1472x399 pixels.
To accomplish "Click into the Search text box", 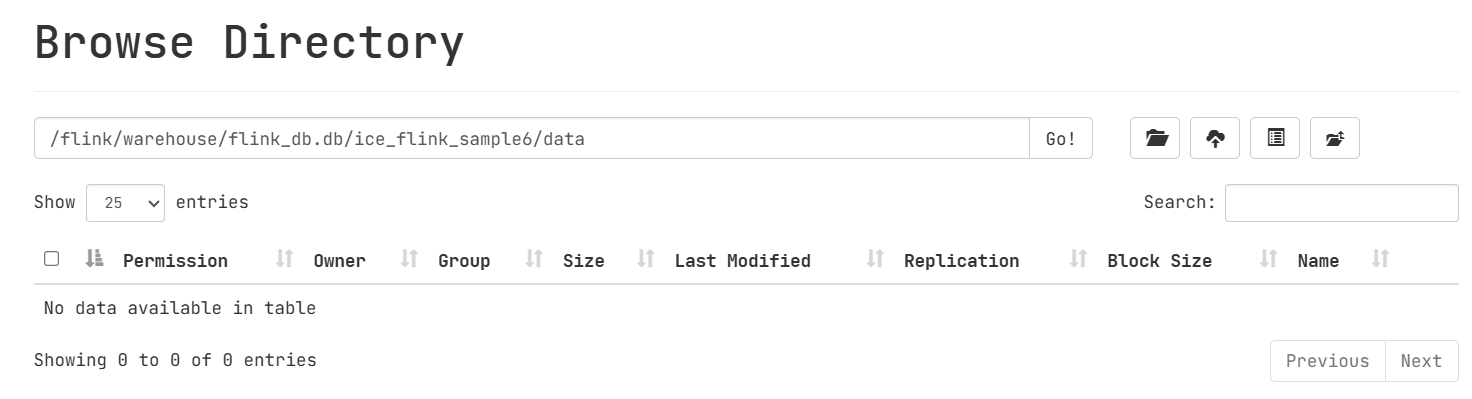I will [x=1341, y=203].
